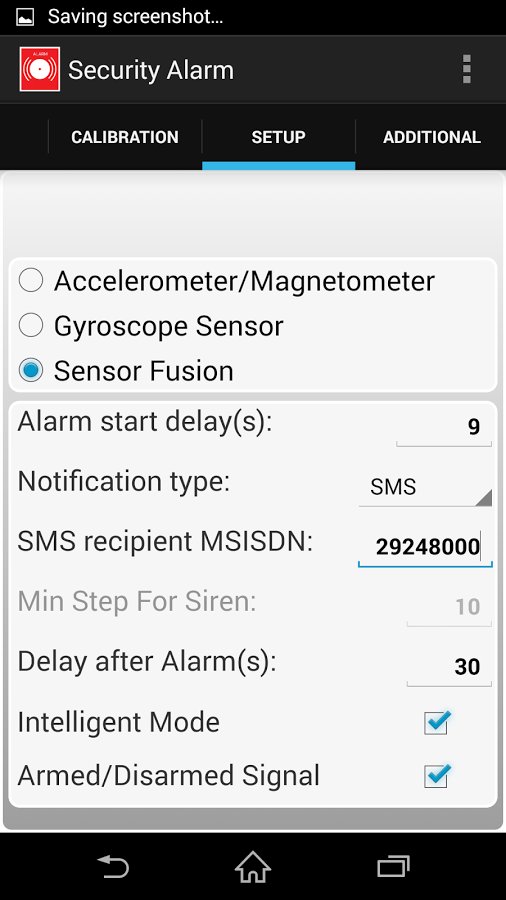Screen dimensions: 506x900
Task: Toggle the Intelligent Mode checkbox
Action: pos(437,722)
